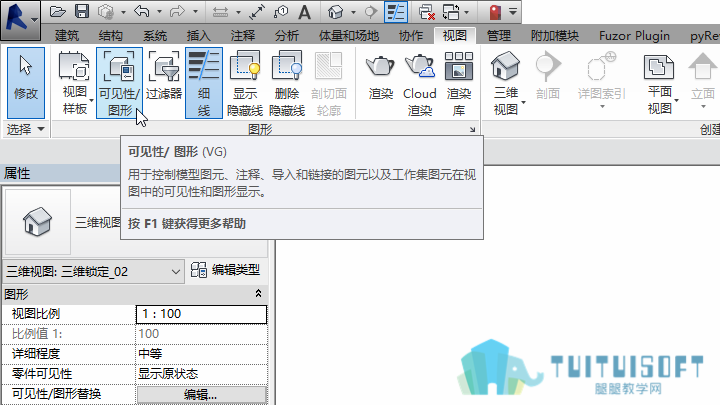
Task: Create a Section view from ribbon
Action: coord(548,76)
